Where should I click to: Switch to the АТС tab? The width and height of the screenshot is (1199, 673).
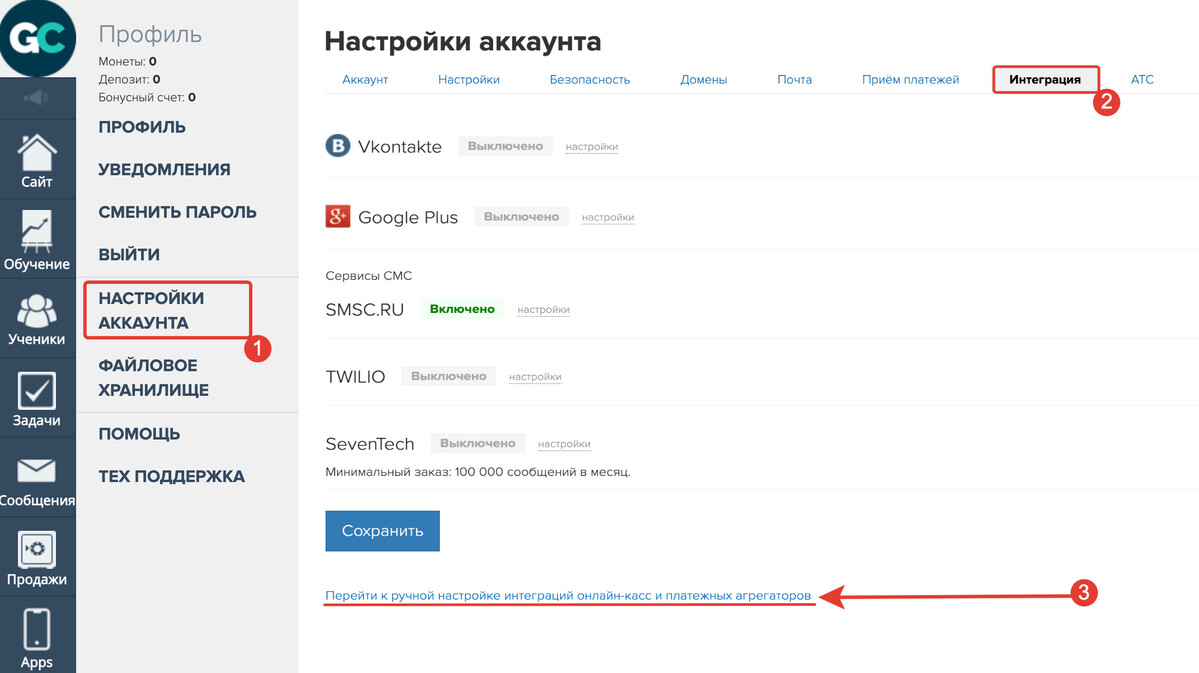point(1142,80)
